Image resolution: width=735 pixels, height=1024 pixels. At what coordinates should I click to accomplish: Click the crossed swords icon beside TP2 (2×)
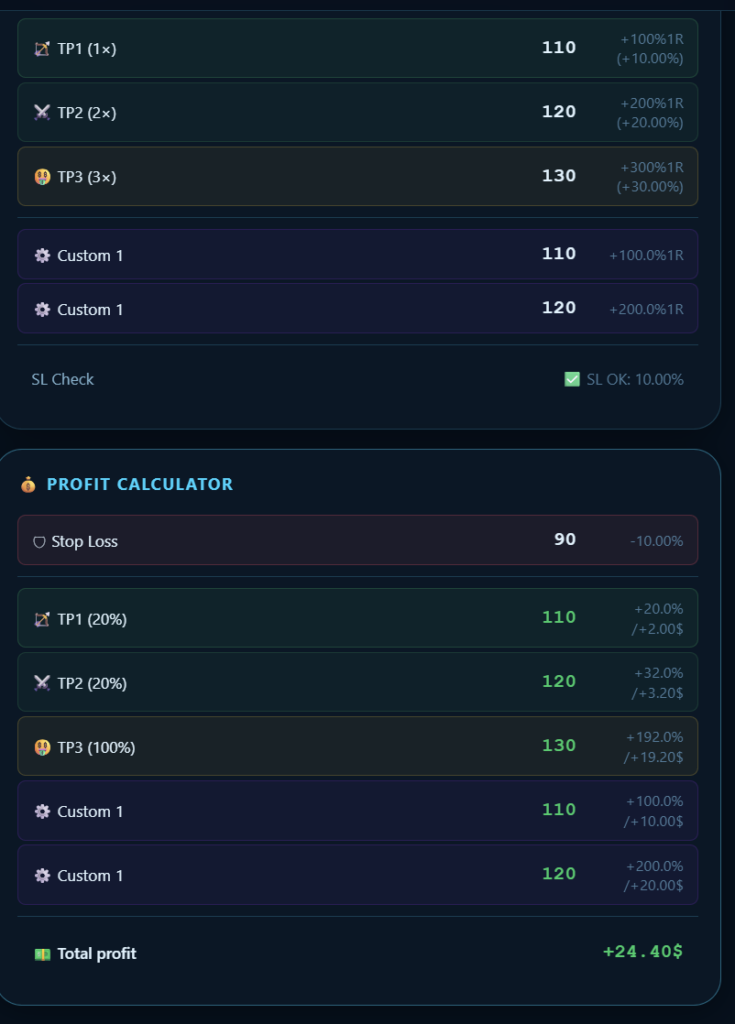pyautogui.click(x=42, y=113)
